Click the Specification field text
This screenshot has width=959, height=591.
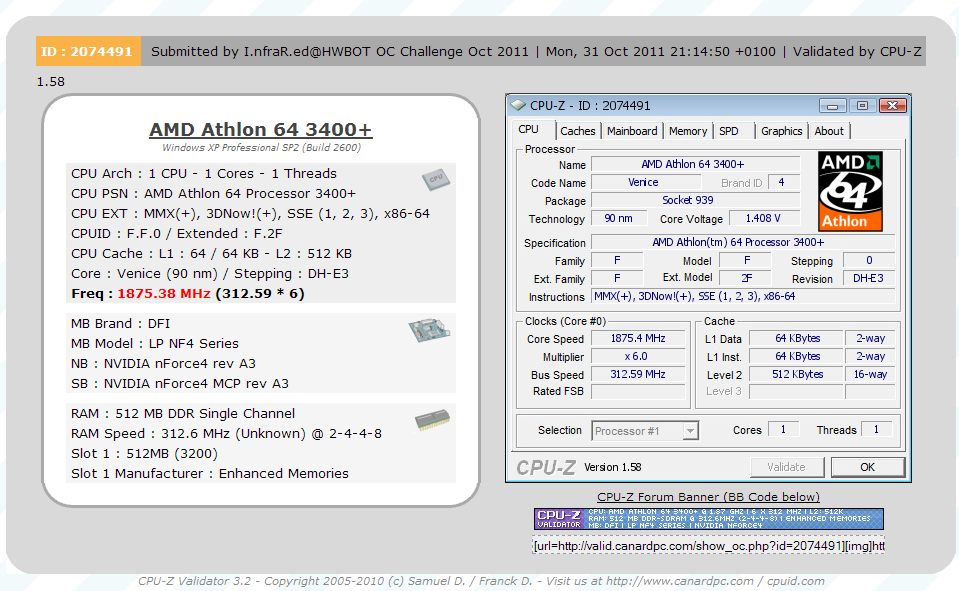click(742, 242)
